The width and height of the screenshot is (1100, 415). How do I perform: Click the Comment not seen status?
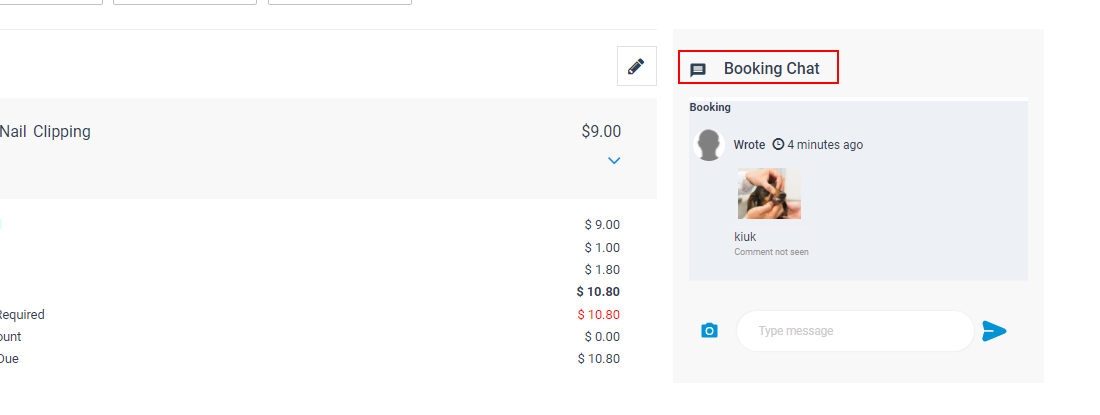tap(772, 252)
